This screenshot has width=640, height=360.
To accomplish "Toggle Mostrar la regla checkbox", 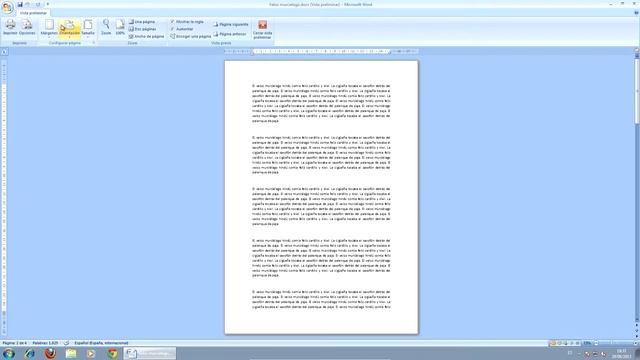I will 187,22.
